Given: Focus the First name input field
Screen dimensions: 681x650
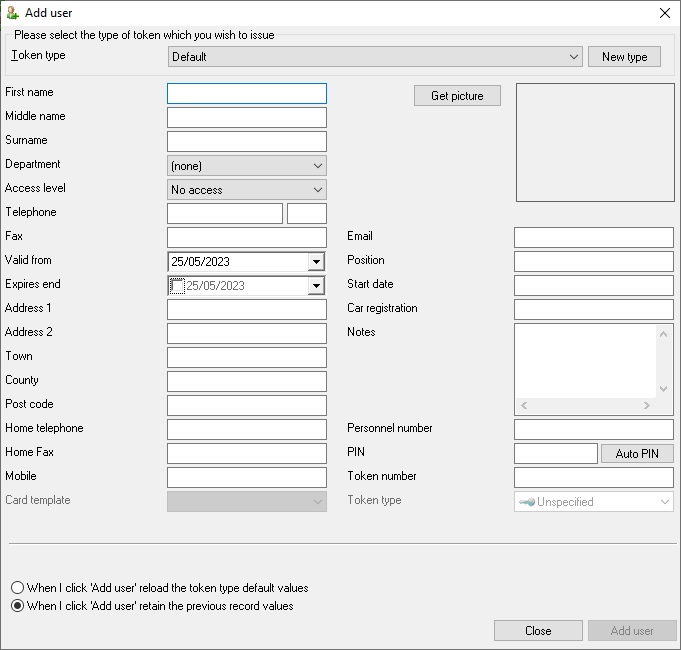Looking at the screenshot, I should pos(247,93).
